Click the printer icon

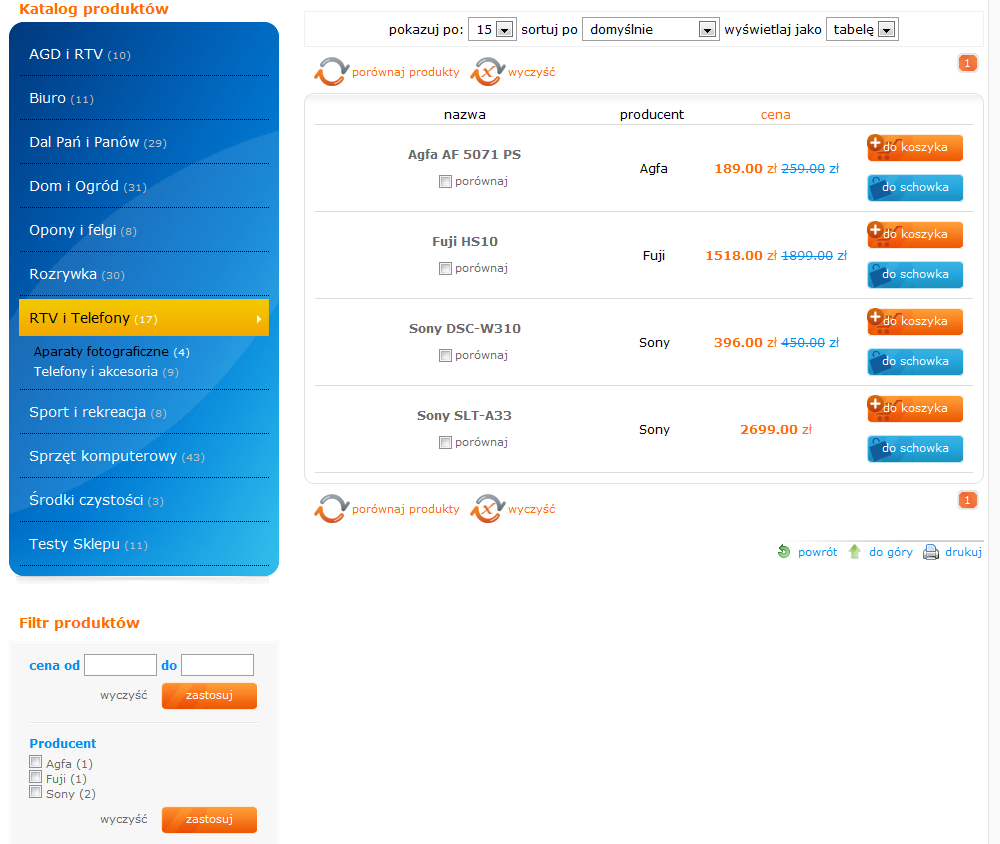[x=930, y=552]
